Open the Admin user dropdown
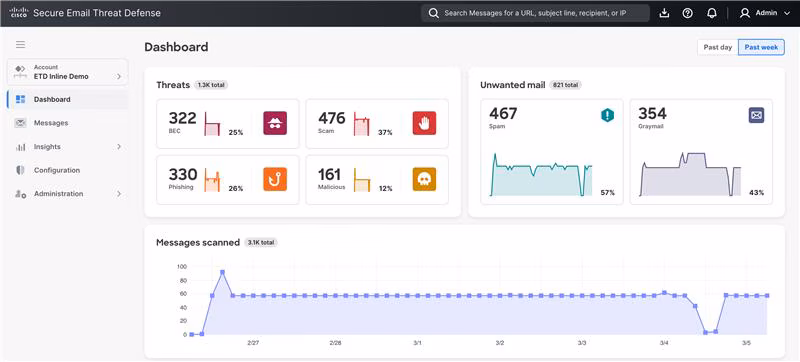Image resolution: width=800 pixels, height=362 pixels. coord(764,13)
